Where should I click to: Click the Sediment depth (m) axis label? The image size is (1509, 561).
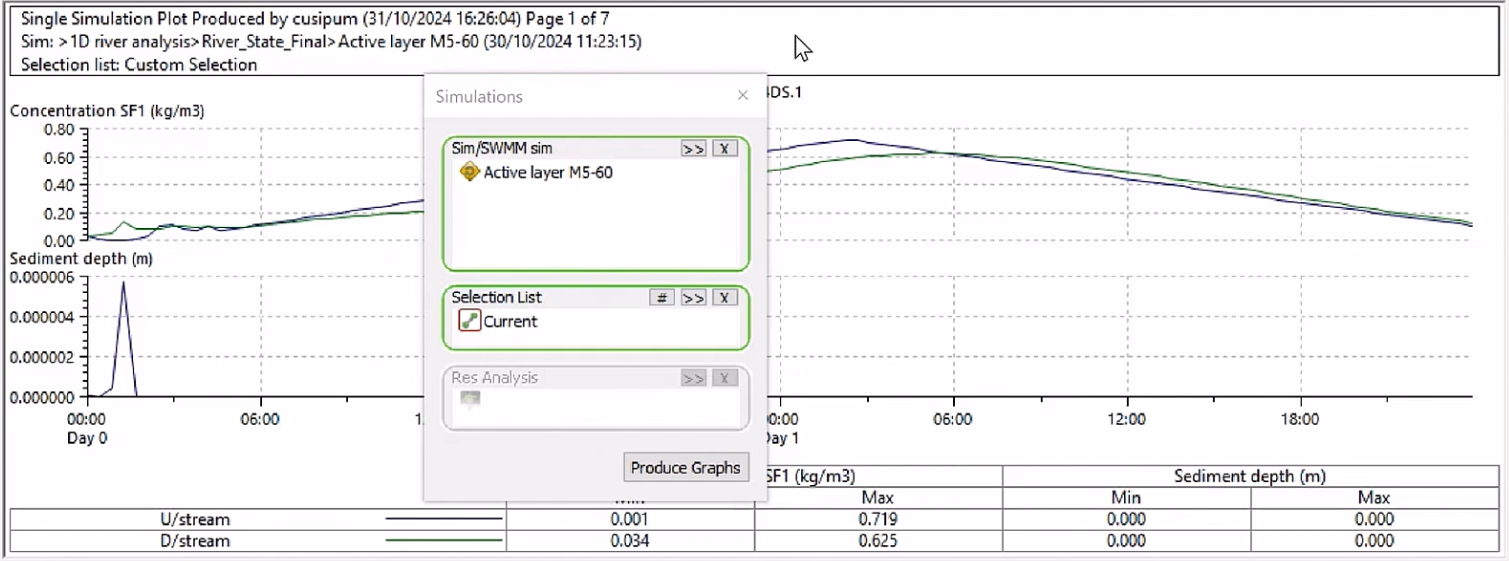pos(81,258)
